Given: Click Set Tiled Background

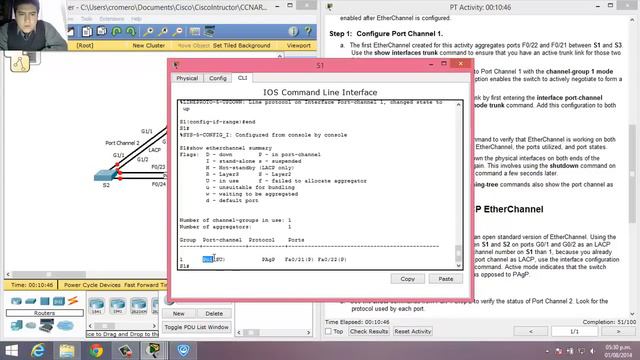Looking at the screenshot, I should click(242, 45).
